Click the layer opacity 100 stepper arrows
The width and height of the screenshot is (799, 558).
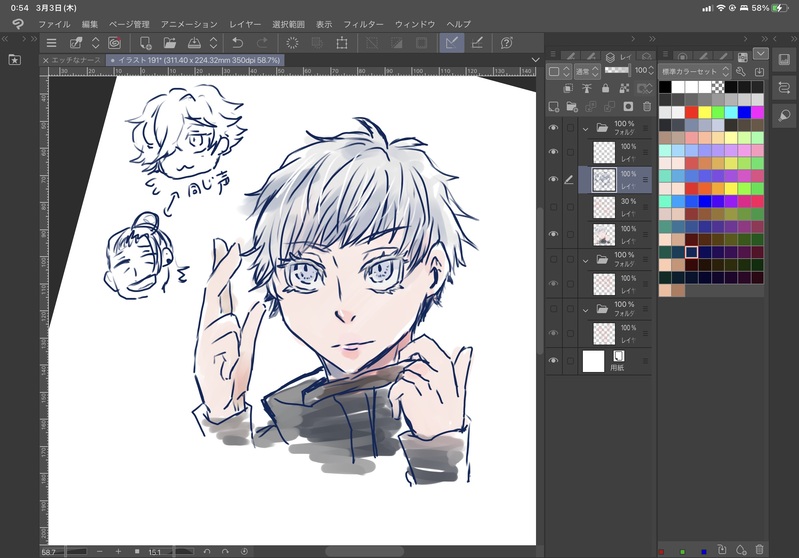[x=651, y=71]
